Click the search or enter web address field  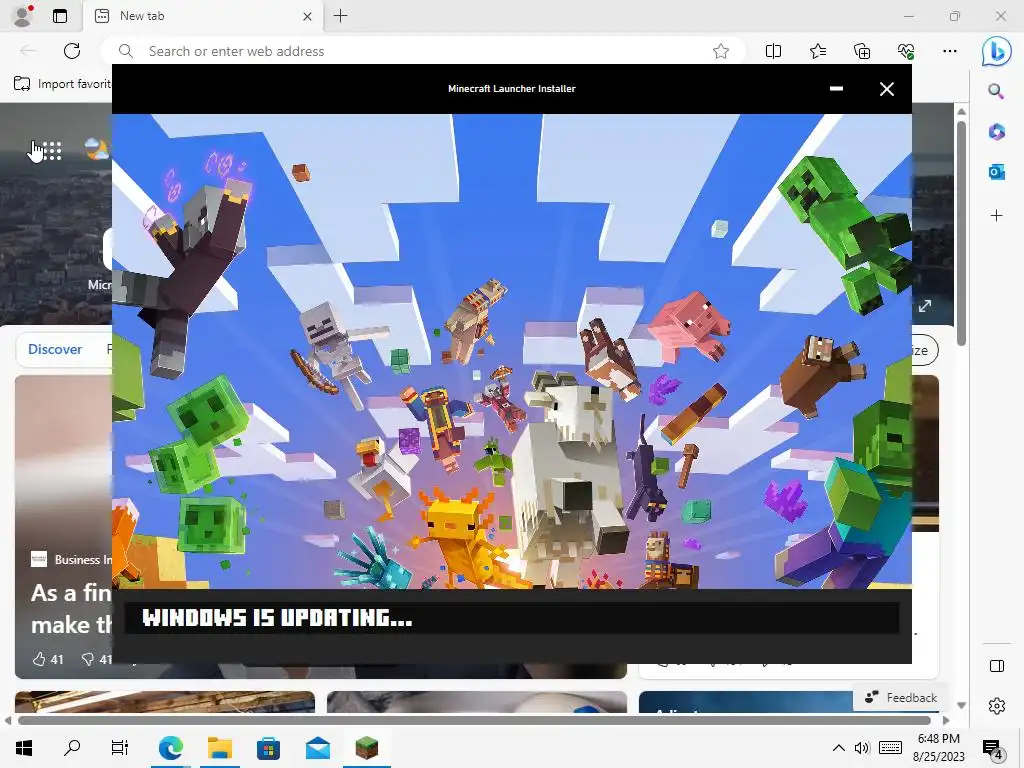[421, 51]
